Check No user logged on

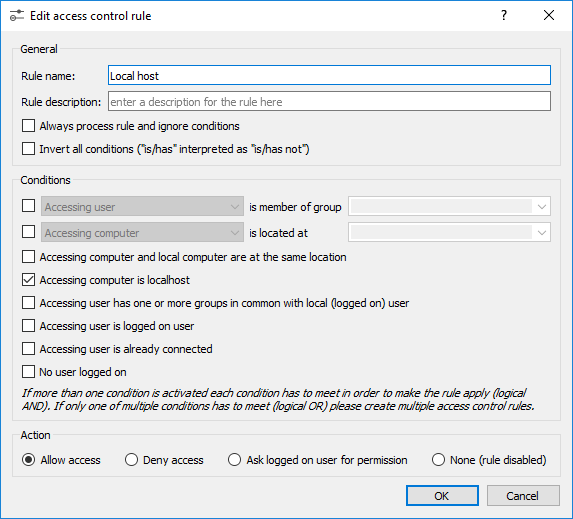pyautogui.click(x=29, y=372)
